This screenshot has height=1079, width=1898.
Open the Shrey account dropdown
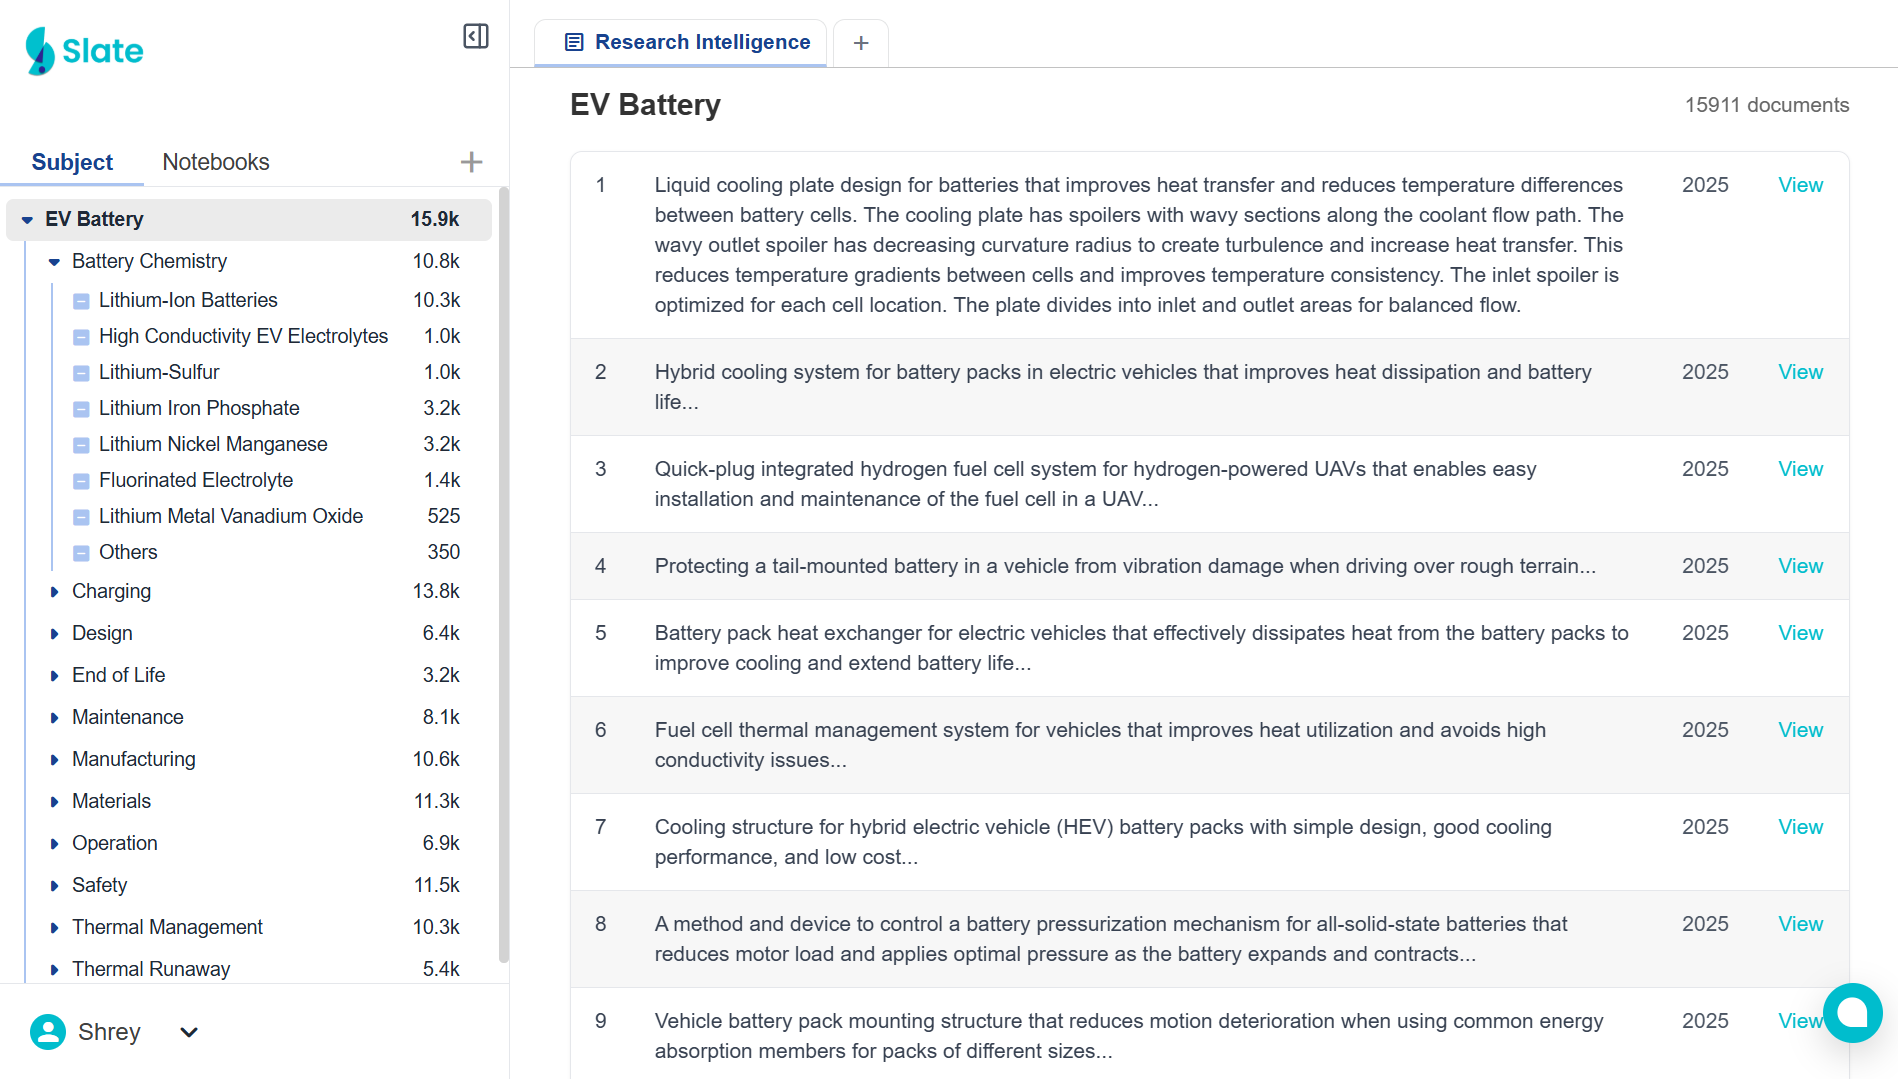[x=189, y=1032]
